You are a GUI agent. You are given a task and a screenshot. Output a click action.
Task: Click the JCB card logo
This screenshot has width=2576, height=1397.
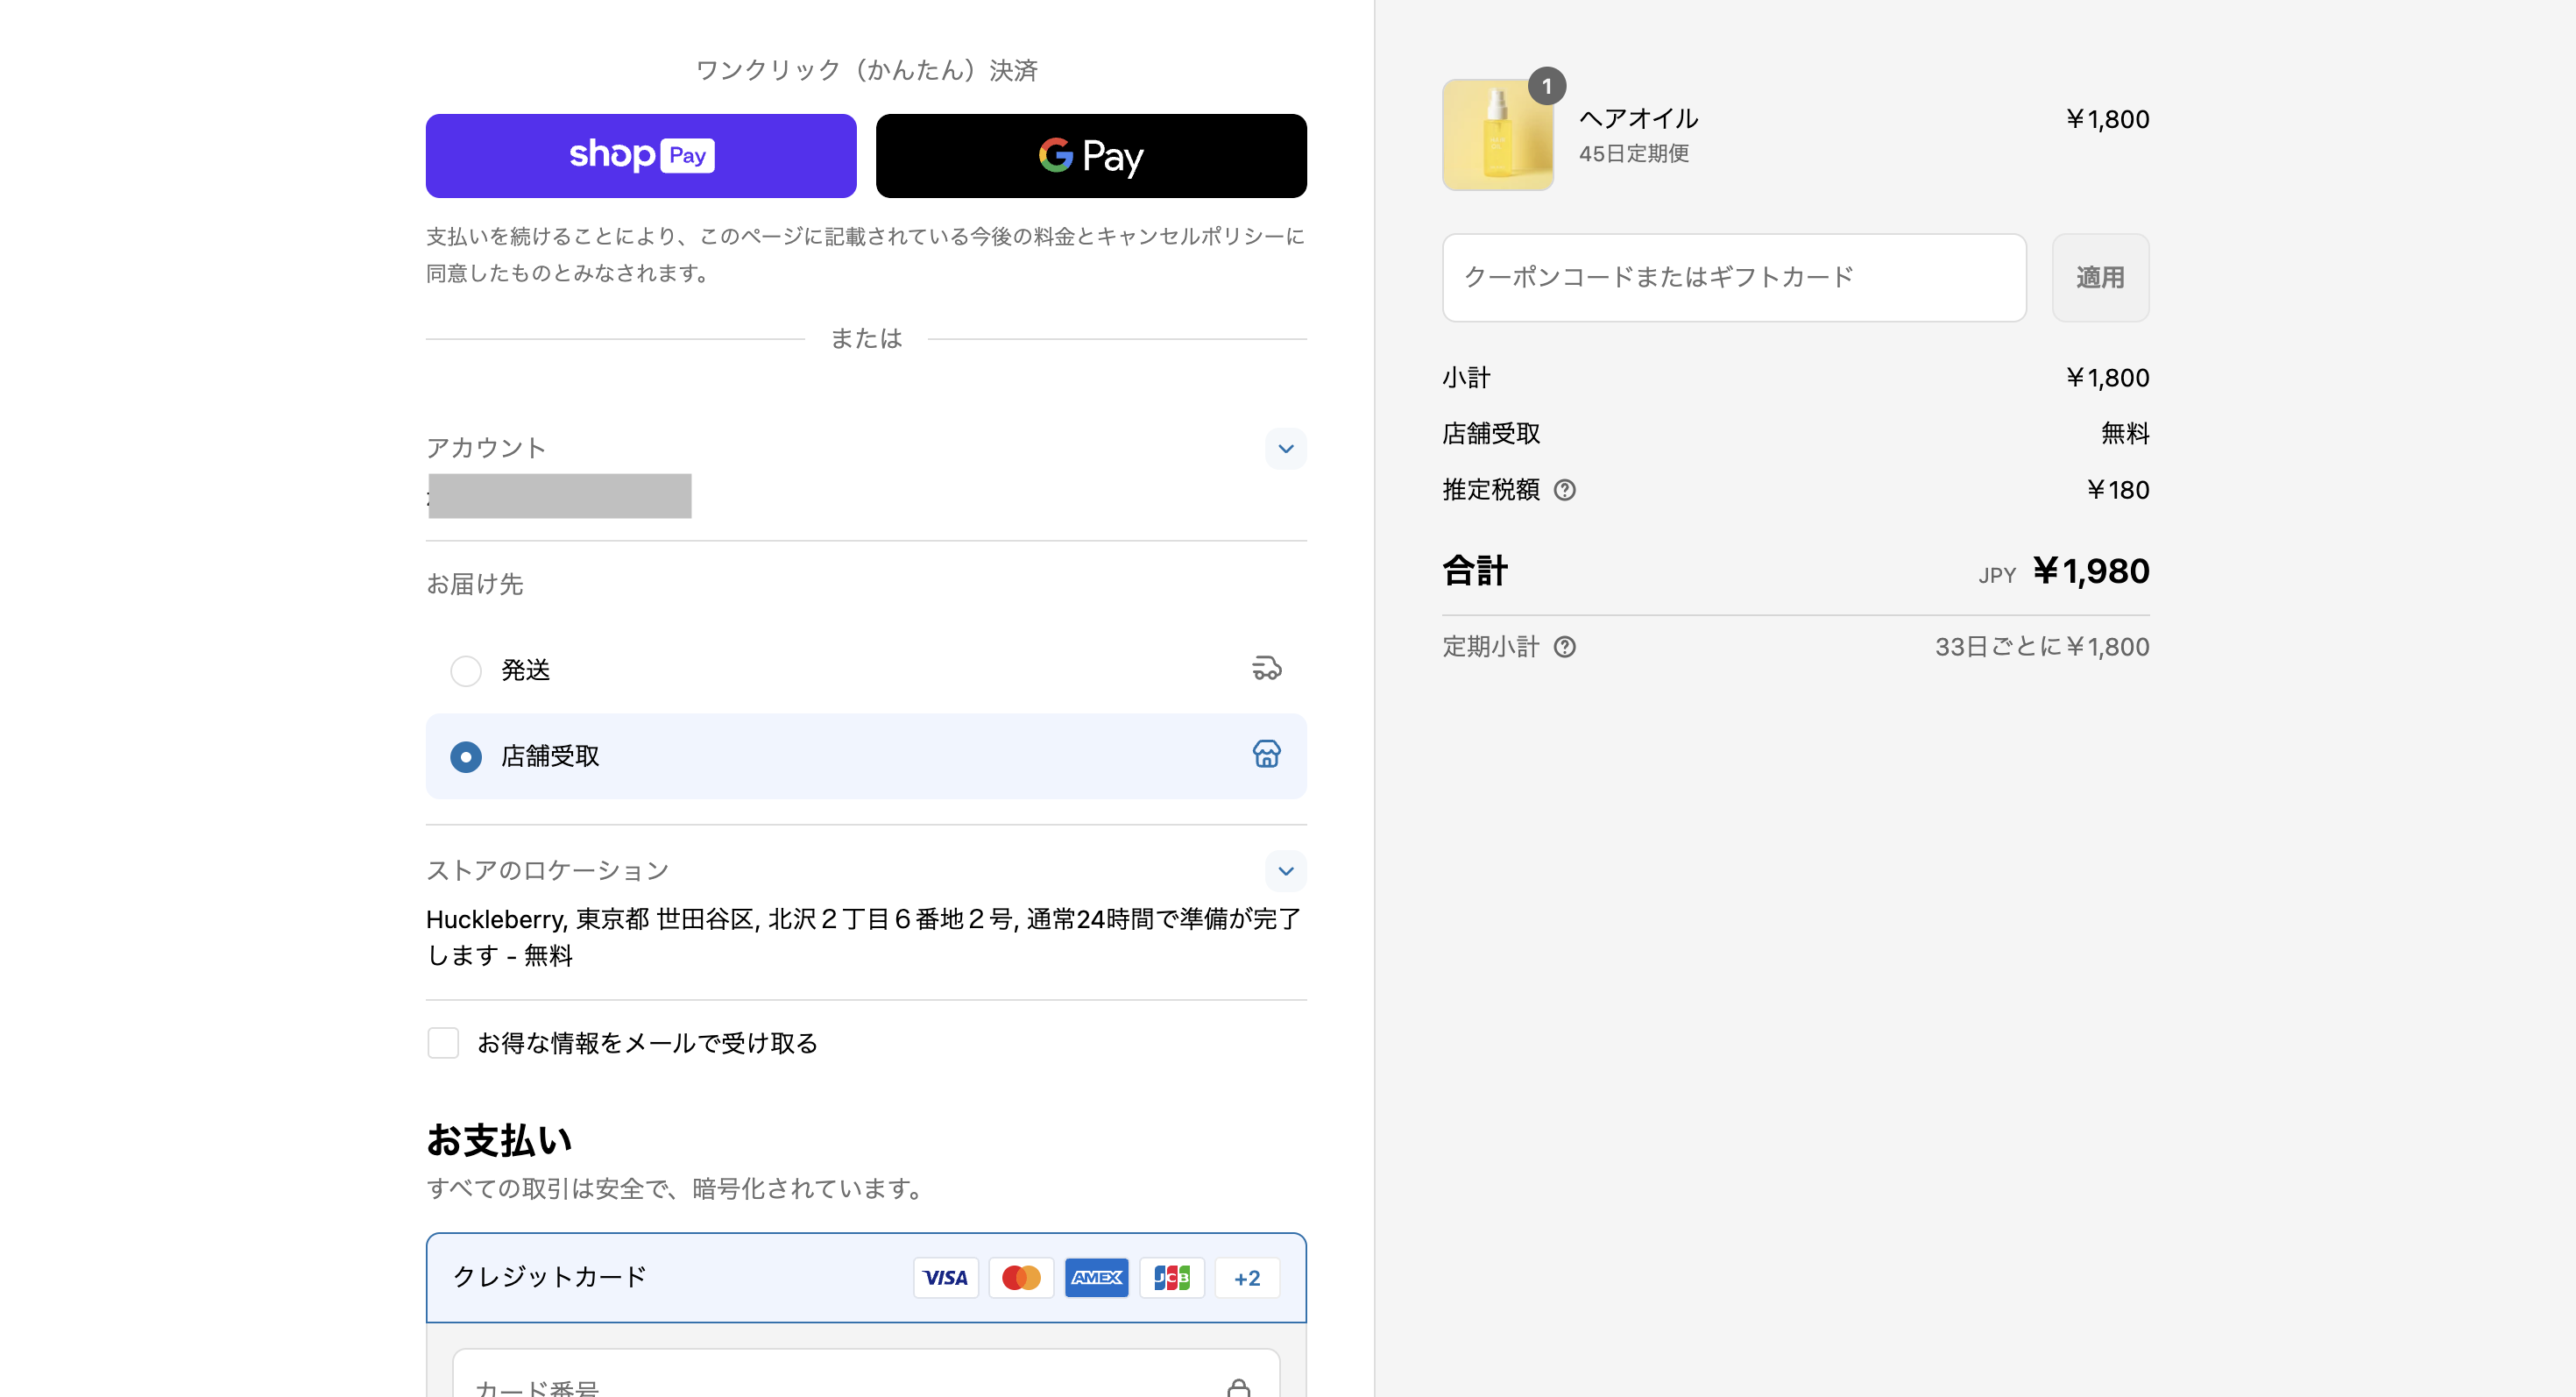(1172, 1278)
